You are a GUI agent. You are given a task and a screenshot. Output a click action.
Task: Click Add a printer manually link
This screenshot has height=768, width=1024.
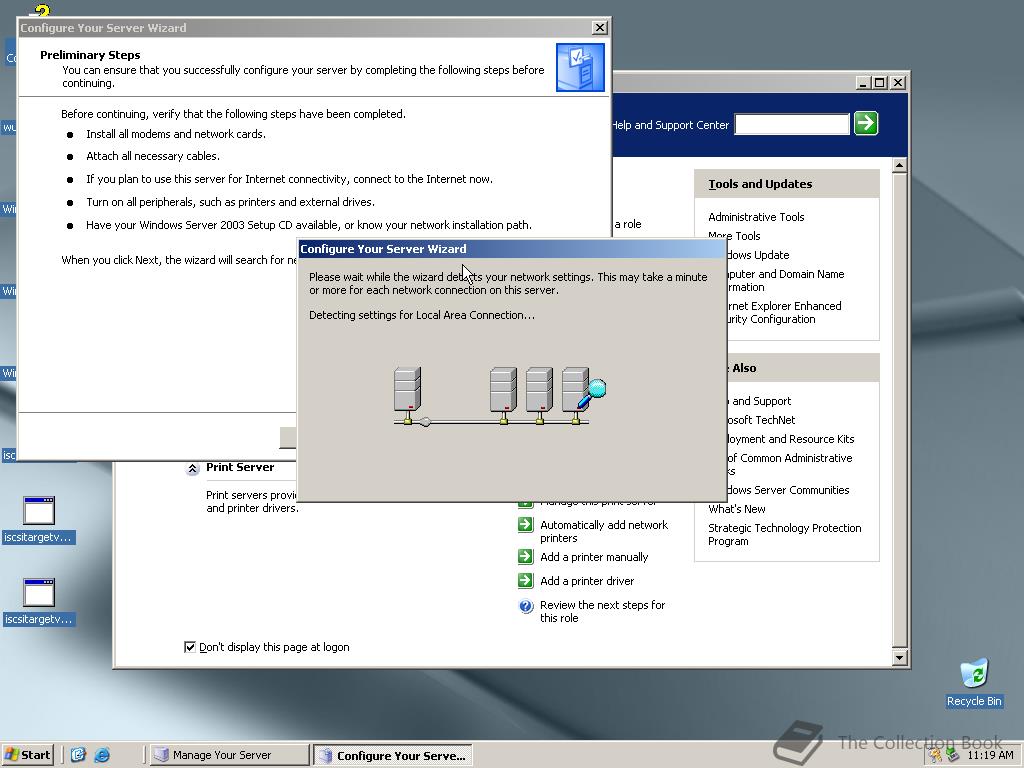594,557
